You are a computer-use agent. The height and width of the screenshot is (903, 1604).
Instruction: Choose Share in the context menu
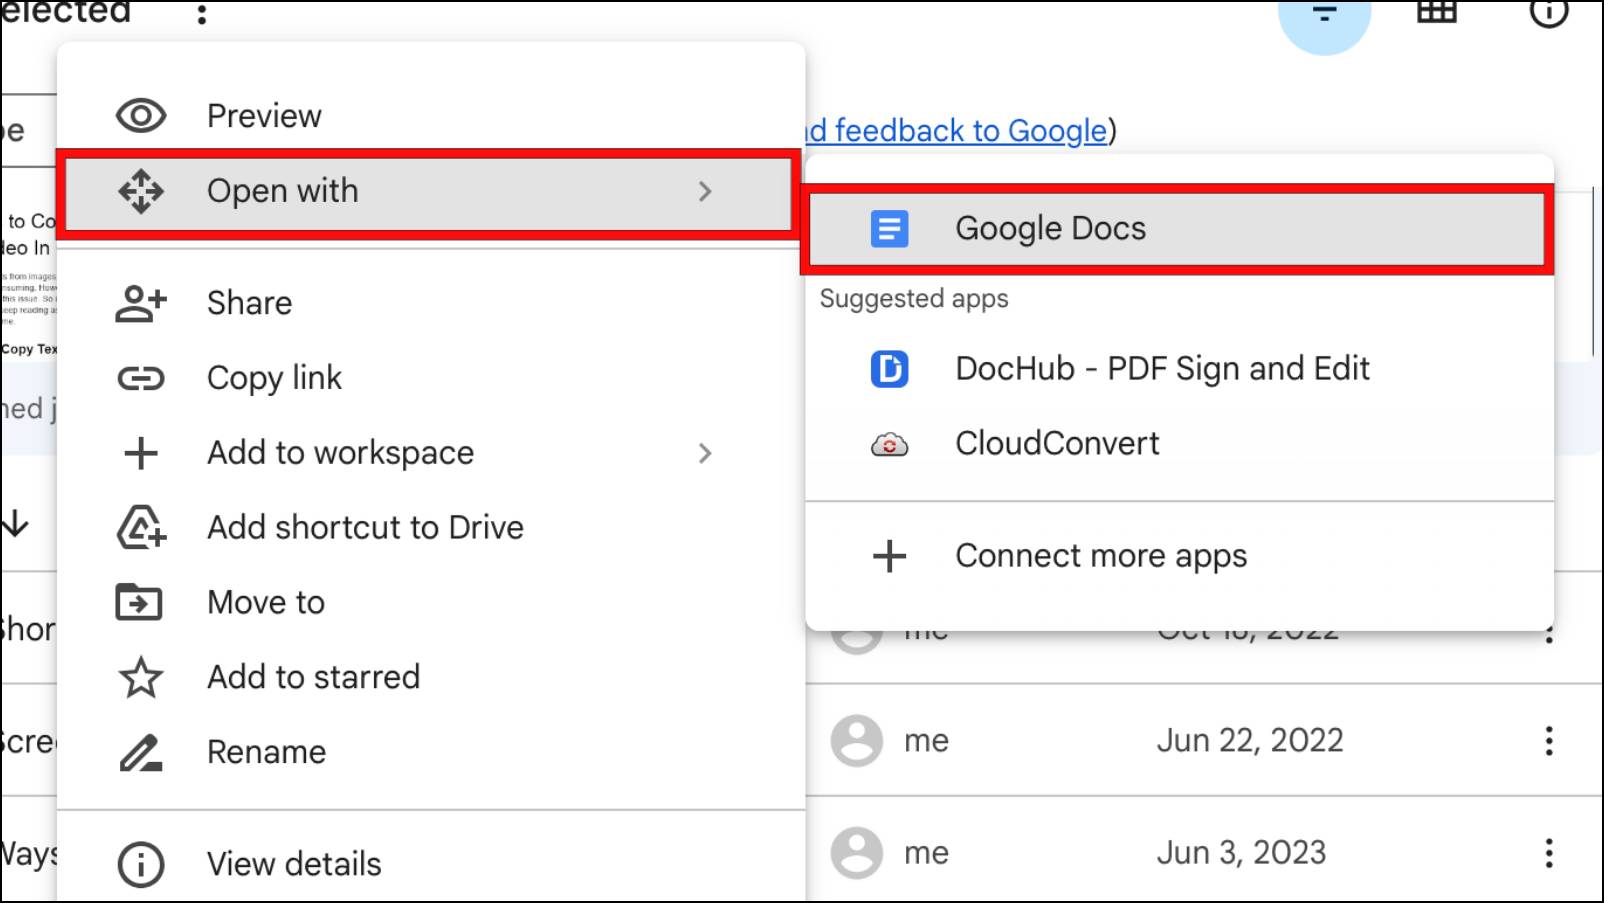pyautogui.click(x=431, y=303)
